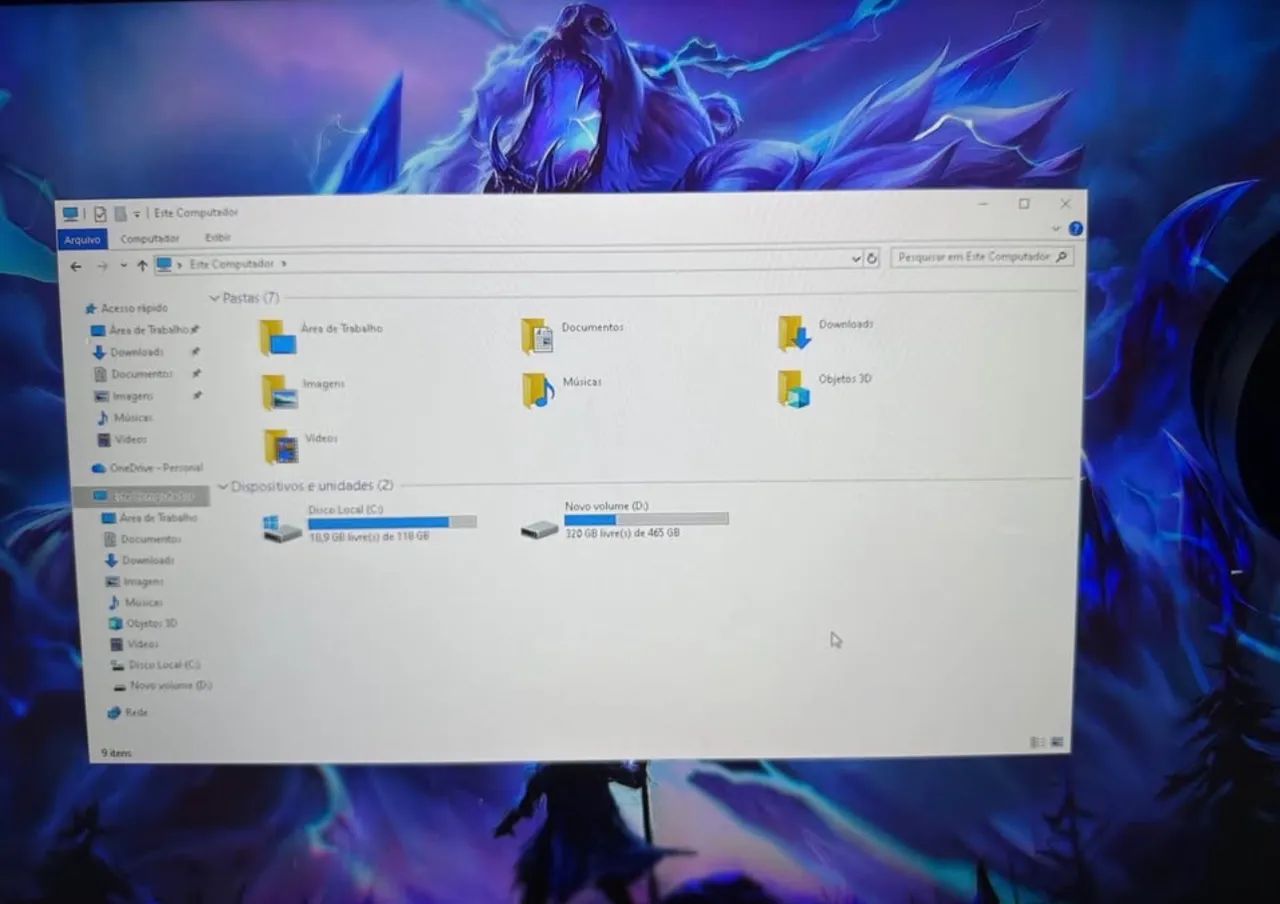Image resolution: width=1280 pixels, height=904 pixels.
Task: Select the Músicas folder icon
Action: 538,390
